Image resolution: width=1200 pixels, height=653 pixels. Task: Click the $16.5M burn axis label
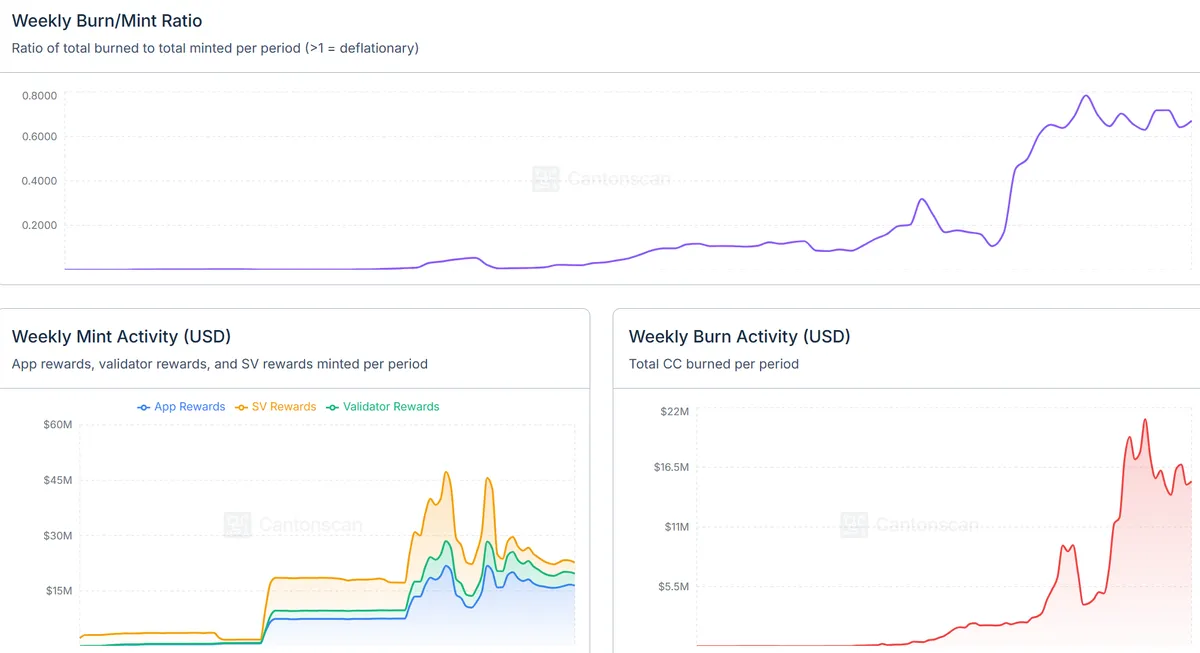point(670,468)
